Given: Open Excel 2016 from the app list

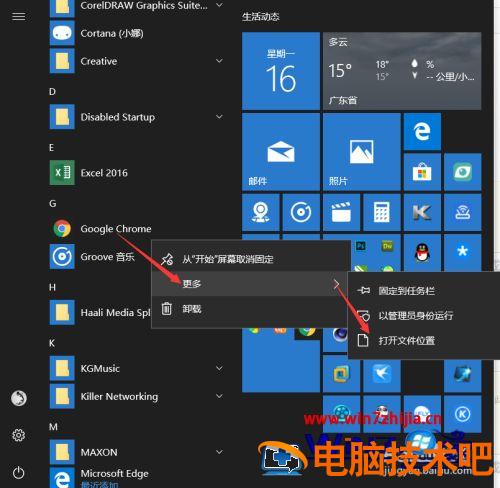Looking at the screenshot, I should click(137, 173).
